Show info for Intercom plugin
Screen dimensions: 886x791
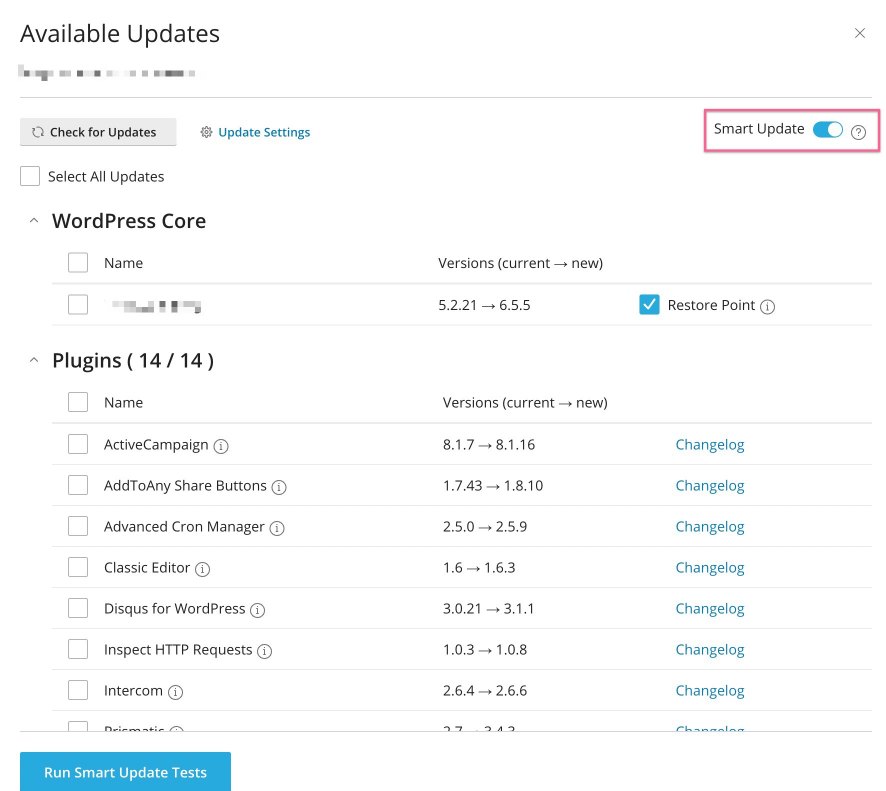point(176,692)
